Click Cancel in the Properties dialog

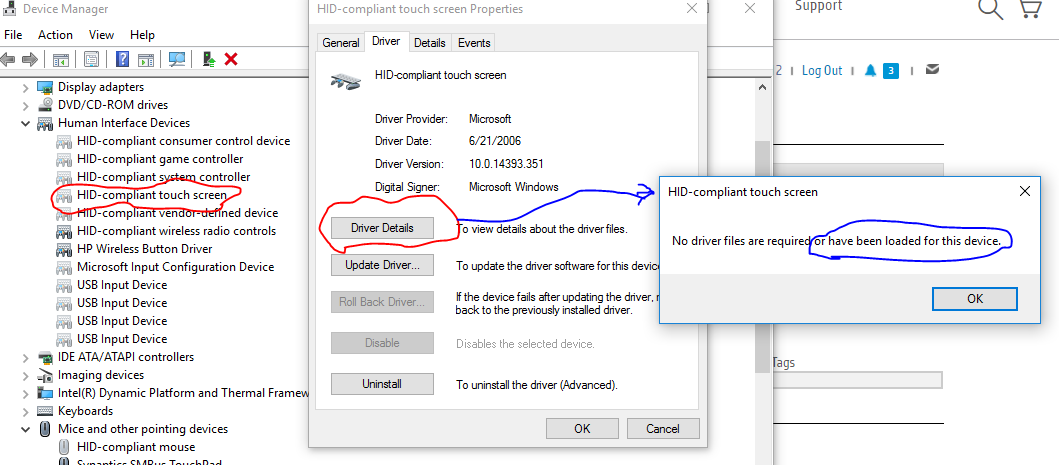point(663,429)
